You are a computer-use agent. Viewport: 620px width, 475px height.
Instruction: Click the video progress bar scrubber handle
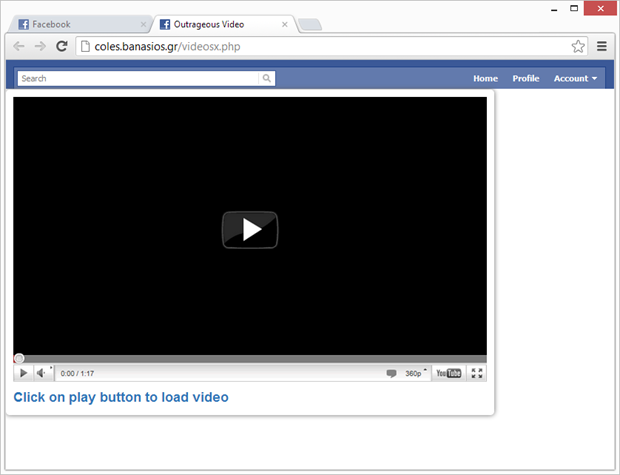[x=19, y=359]
